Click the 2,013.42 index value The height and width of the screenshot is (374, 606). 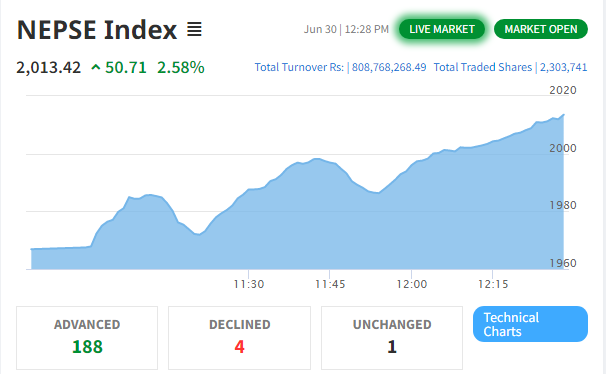pyautogui.click(x=49, y=68)
